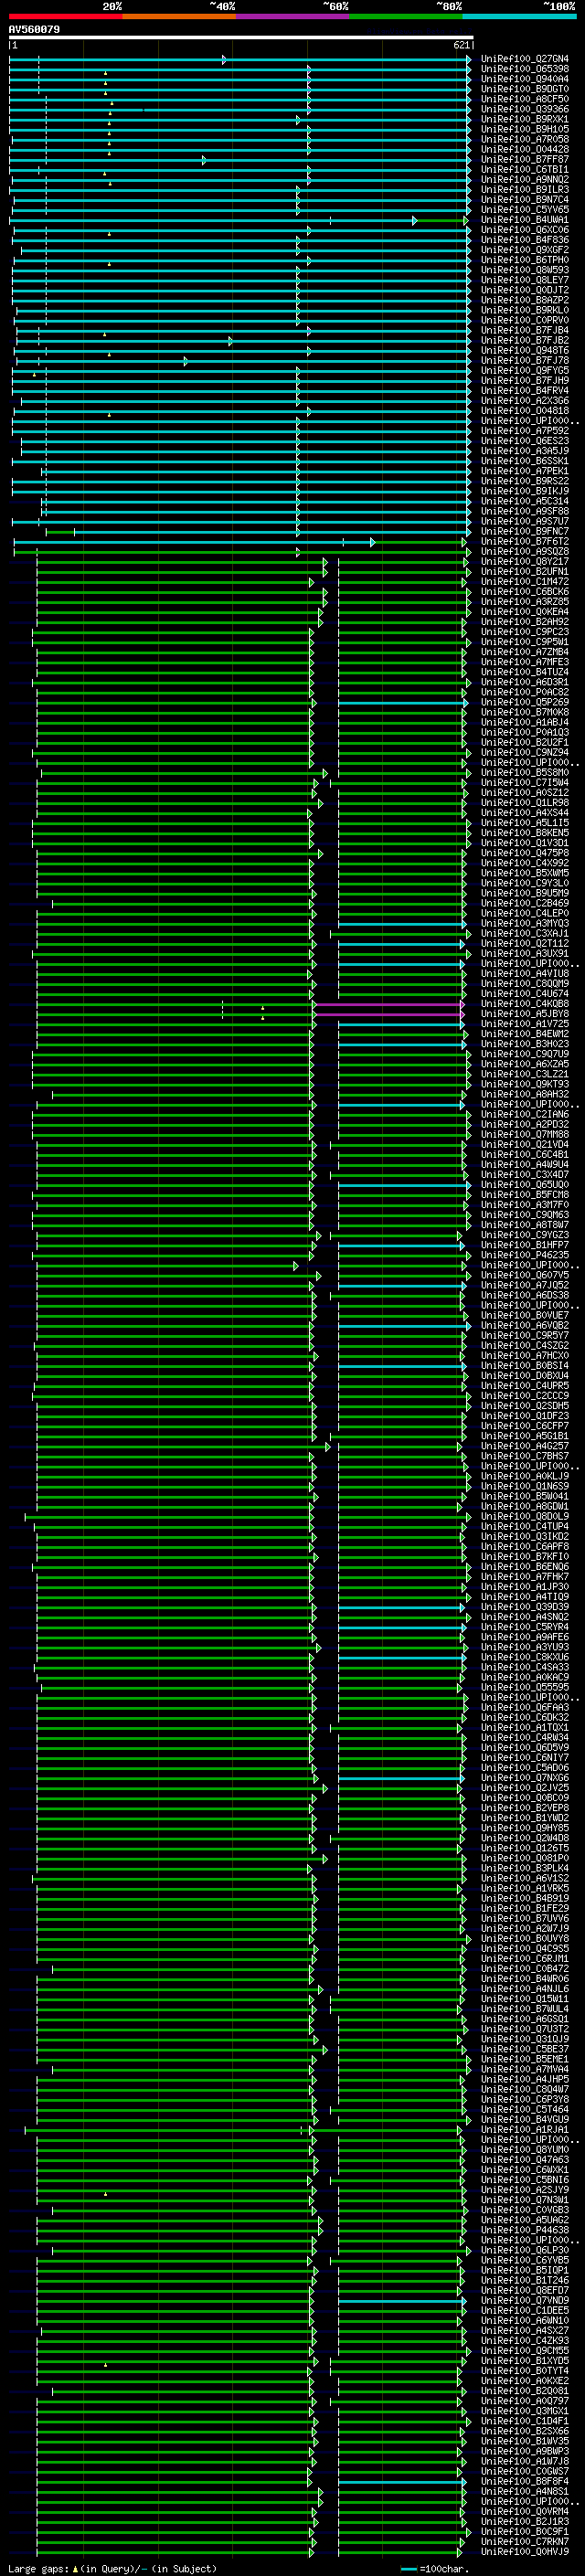Select hit label UniRef100_Q2T112
Viewport: 585px width, 2576px height.
pos(525,944)
